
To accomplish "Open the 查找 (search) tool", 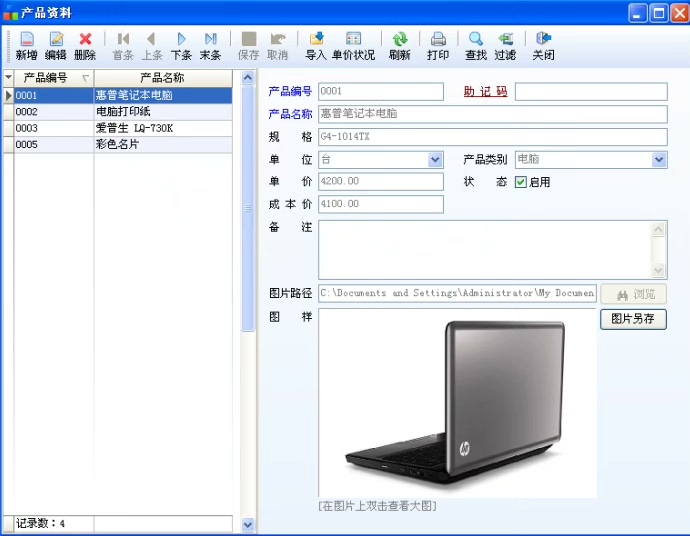I will click(476, 45).
